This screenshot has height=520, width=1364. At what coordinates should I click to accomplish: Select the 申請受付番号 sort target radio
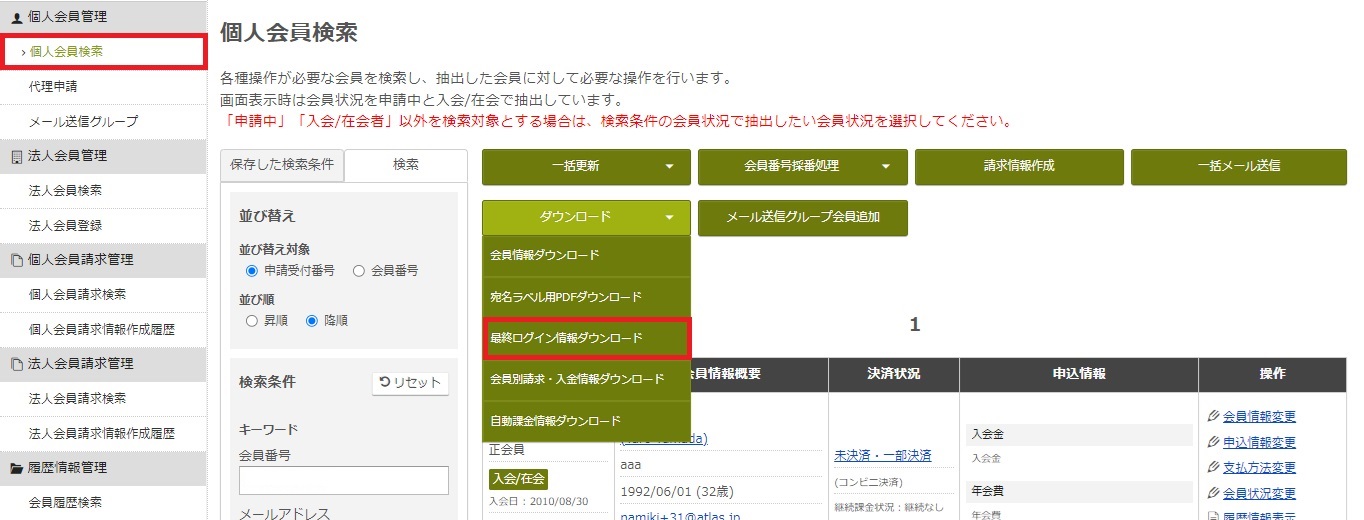252,271
